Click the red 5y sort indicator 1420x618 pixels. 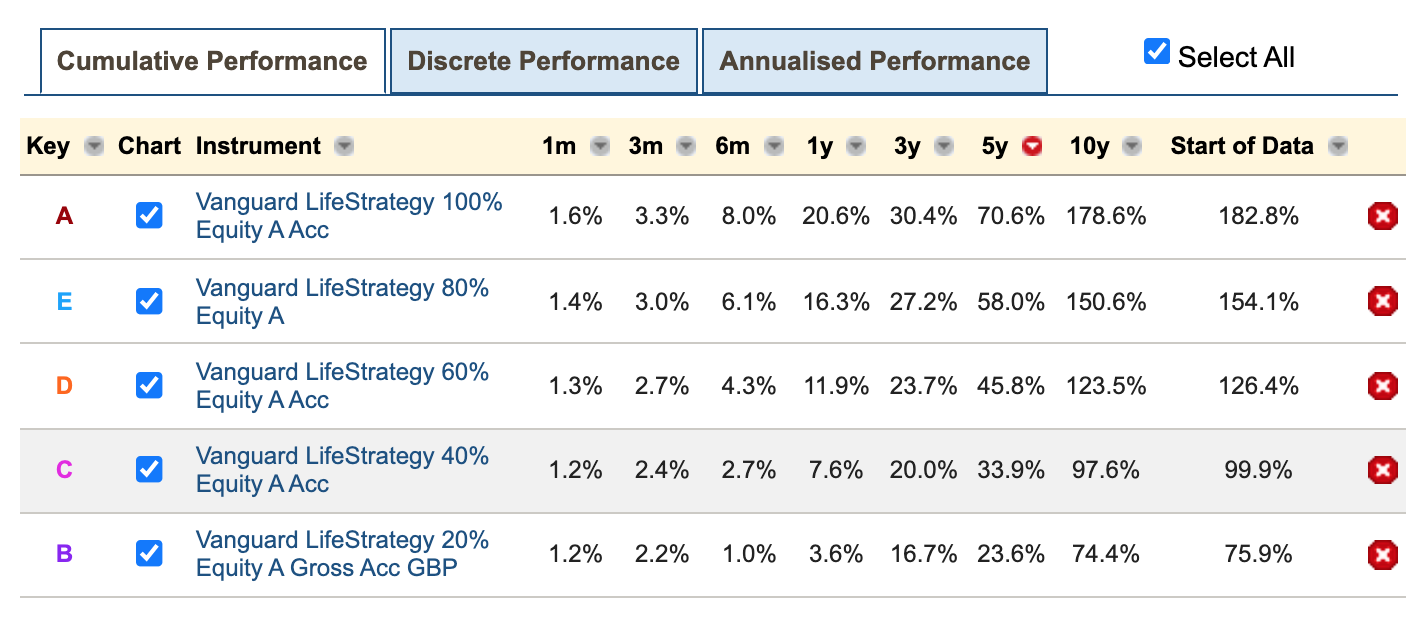pyautogui.click(x=1033, y=147)
